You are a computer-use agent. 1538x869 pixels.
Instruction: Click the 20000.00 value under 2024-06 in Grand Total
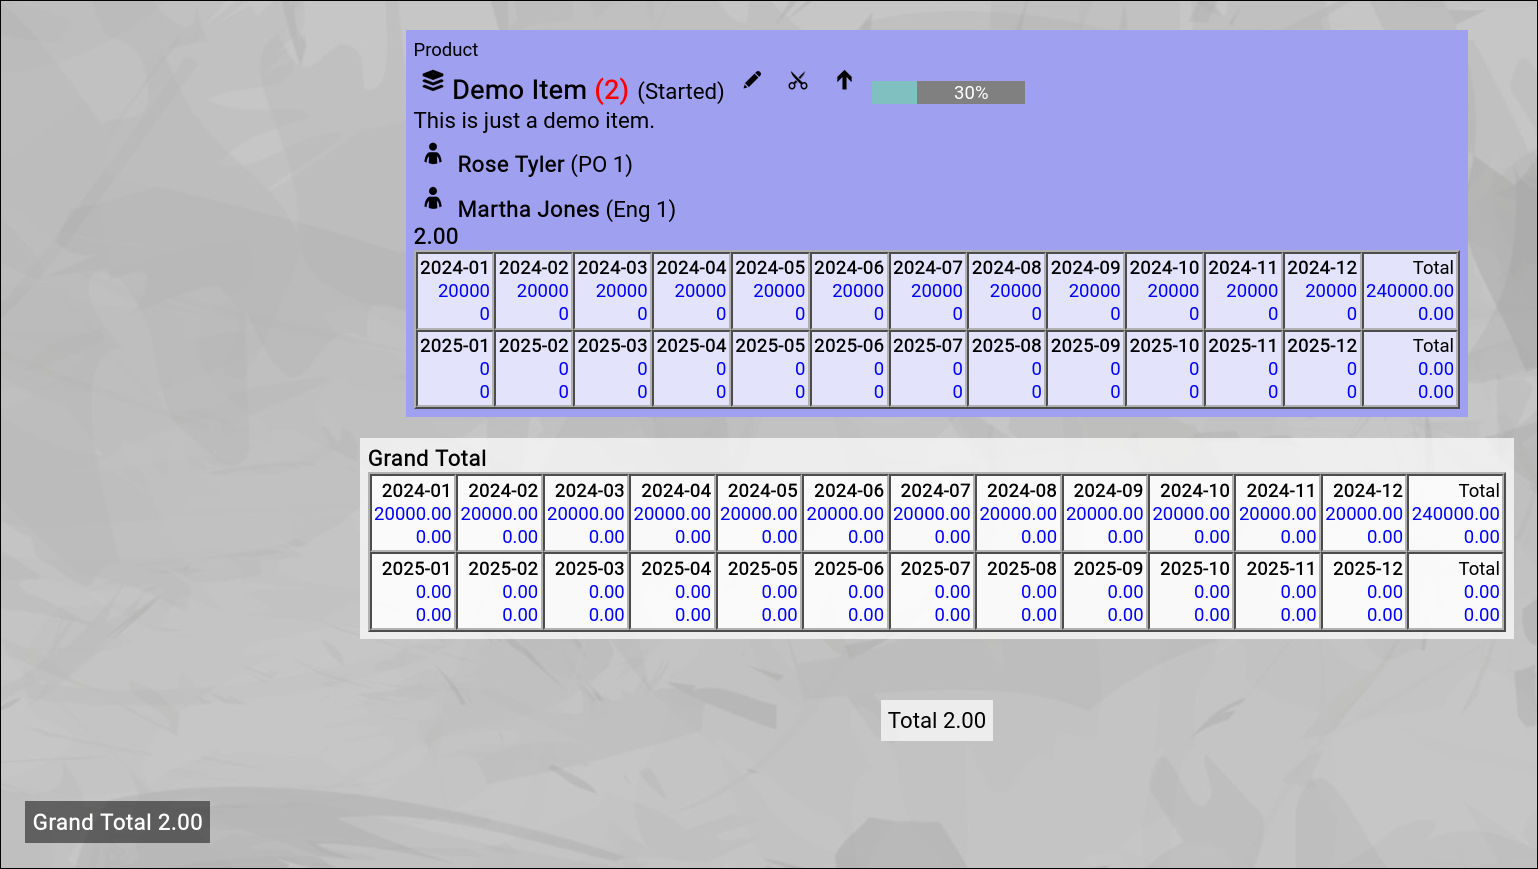[x=845, y=514]
